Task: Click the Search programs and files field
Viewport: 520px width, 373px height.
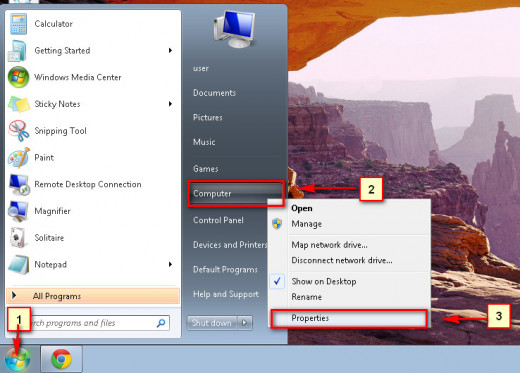Action: pyautogui.click(x=100, y=323)
